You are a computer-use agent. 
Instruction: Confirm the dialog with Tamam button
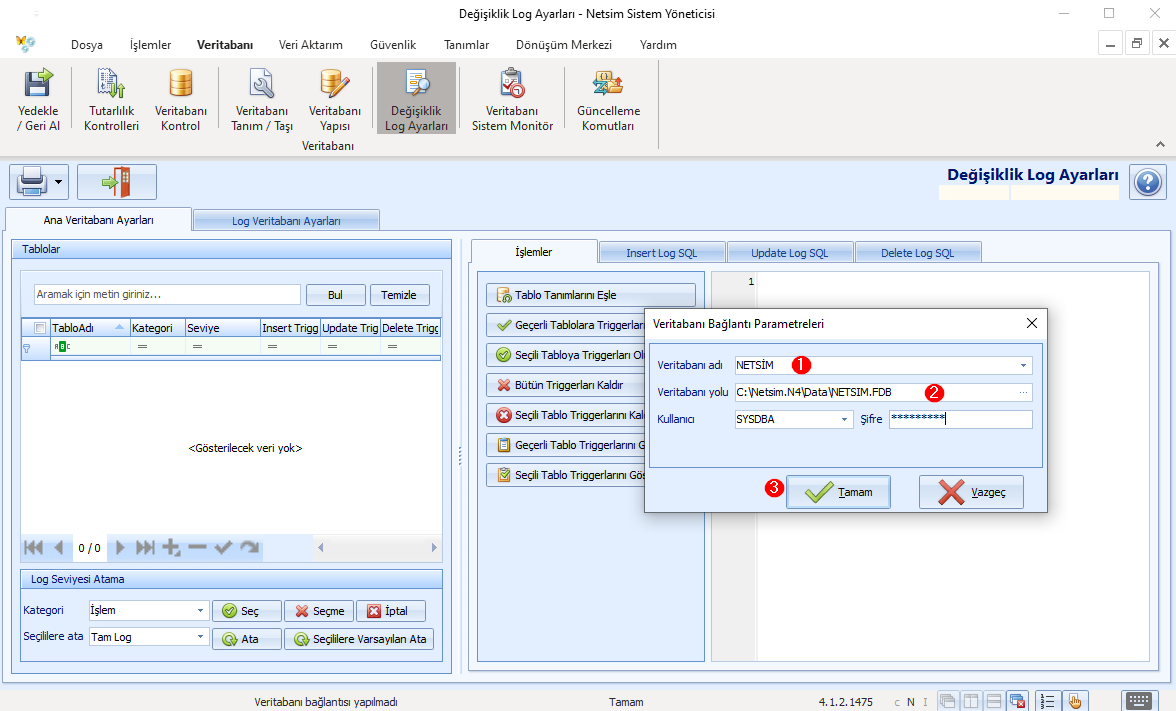click(838, 492)
